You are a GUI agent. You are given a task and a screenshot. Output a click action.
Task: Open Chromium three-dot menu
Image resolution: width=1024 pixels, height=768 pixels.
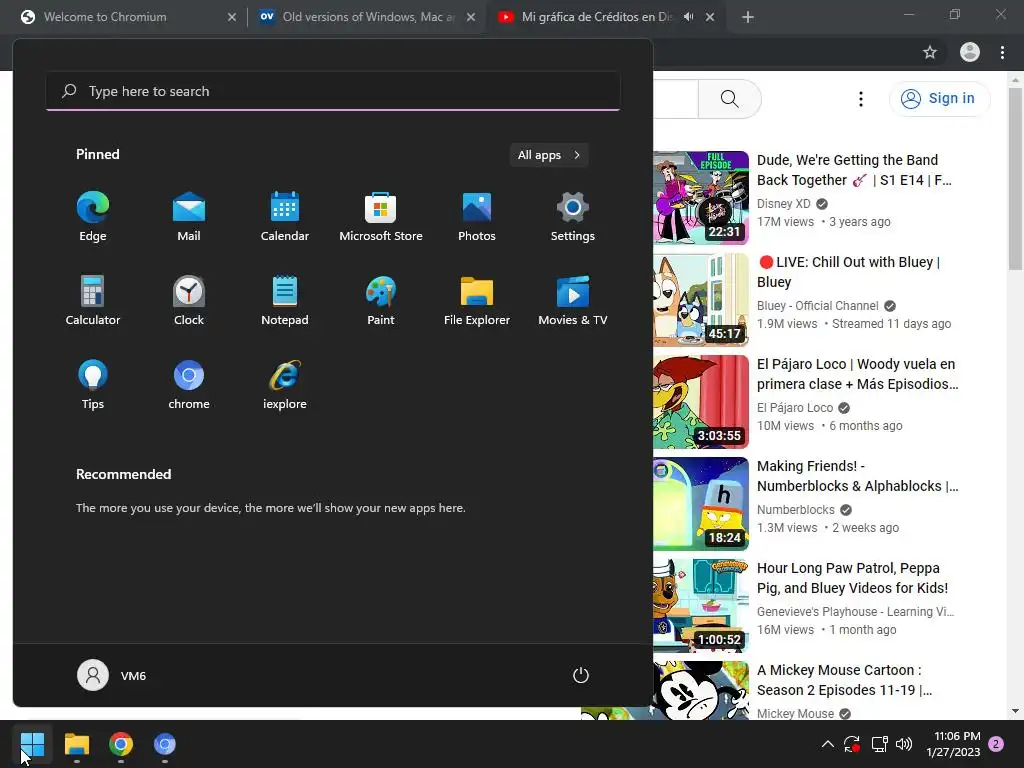(1002, 52)
